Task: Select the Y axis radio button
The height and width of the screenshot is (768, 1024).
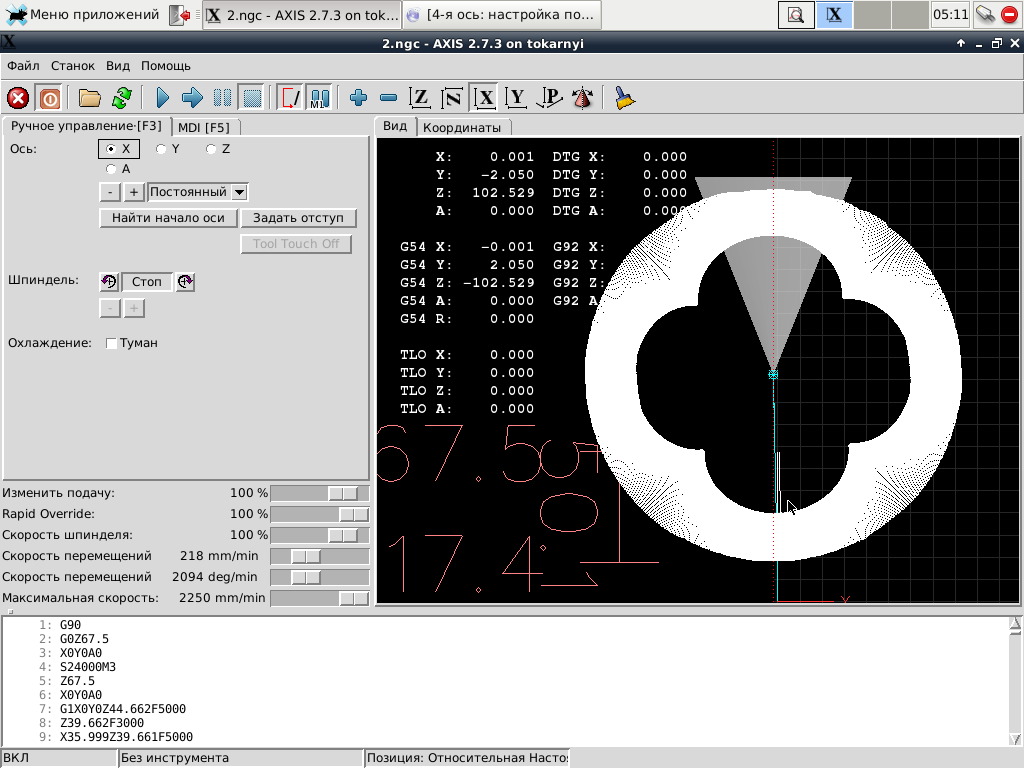Action: (162, 149)
